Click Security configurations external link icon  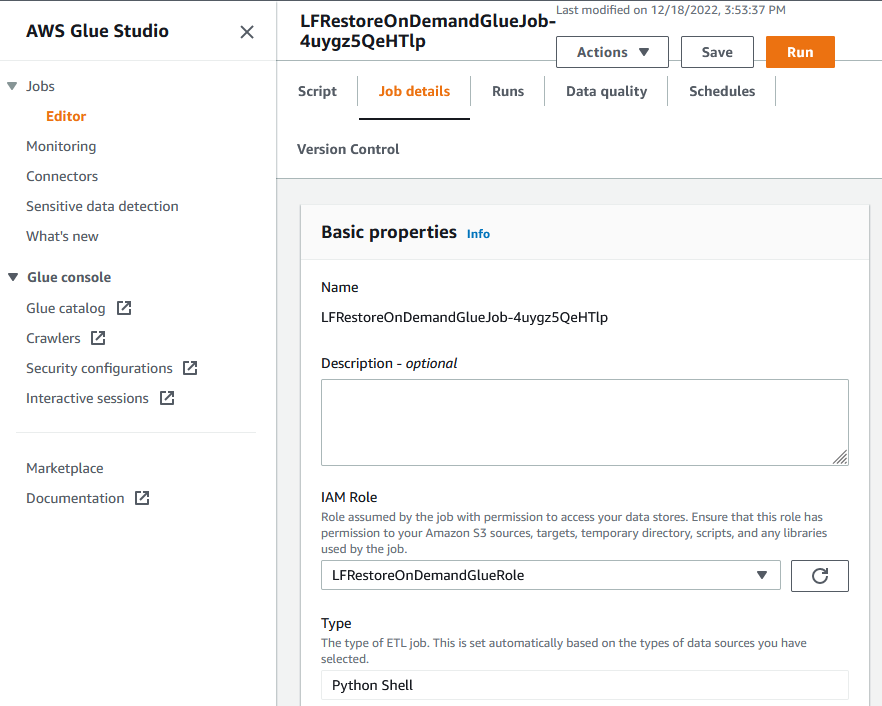pyautogui.click(x=190, y=368)
